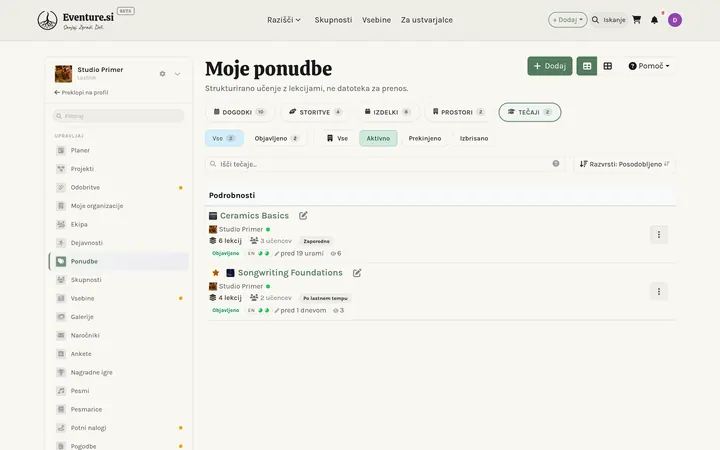Switch to the Storitve tab
The height and width of the screenshot is (450, 720).
(315, 112)
